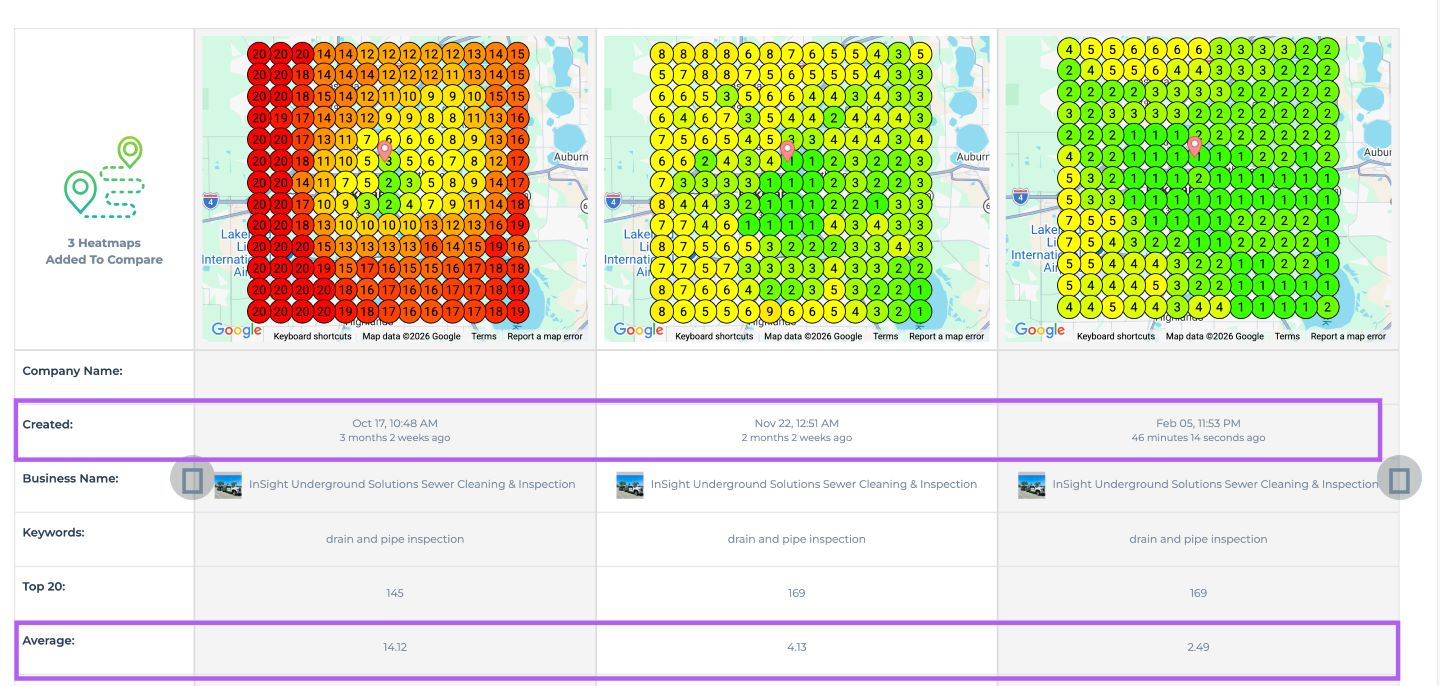
Task: Click the "Nov 22, 12:51 AM" created date
Action: (x=797, y=424)
